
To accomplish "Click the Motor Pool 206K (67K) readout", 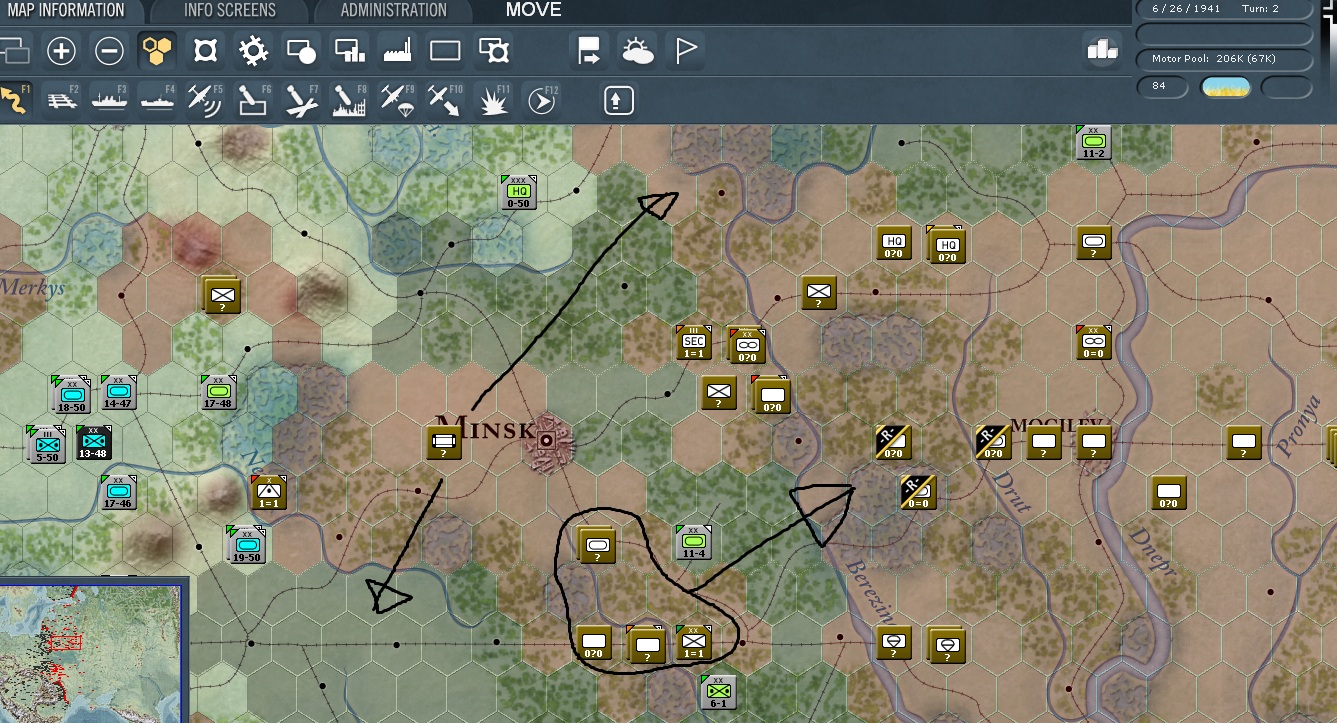I will click(x=1224, y=59).
